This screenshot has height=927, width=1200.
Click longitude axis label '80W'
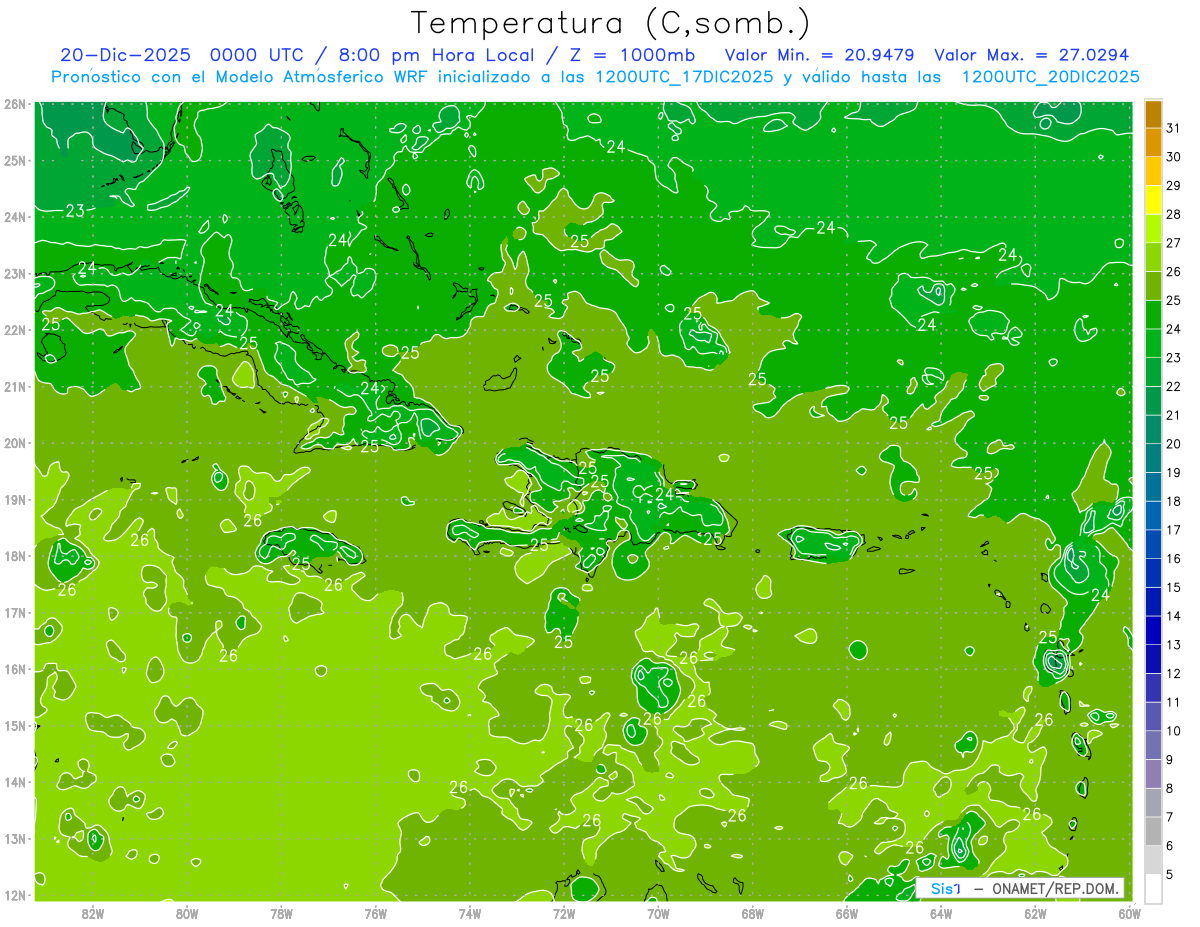click(187, 913)
